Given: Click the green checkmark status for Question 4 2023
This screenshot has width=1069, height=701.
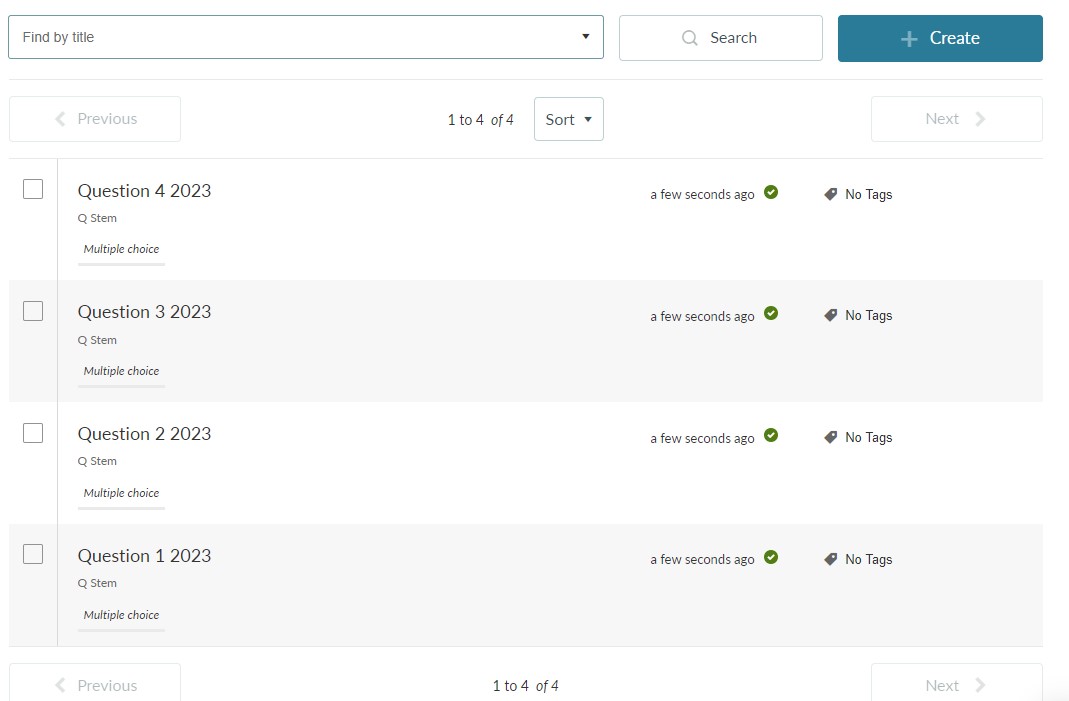Looking at the screenshot, I should [771, 192].
